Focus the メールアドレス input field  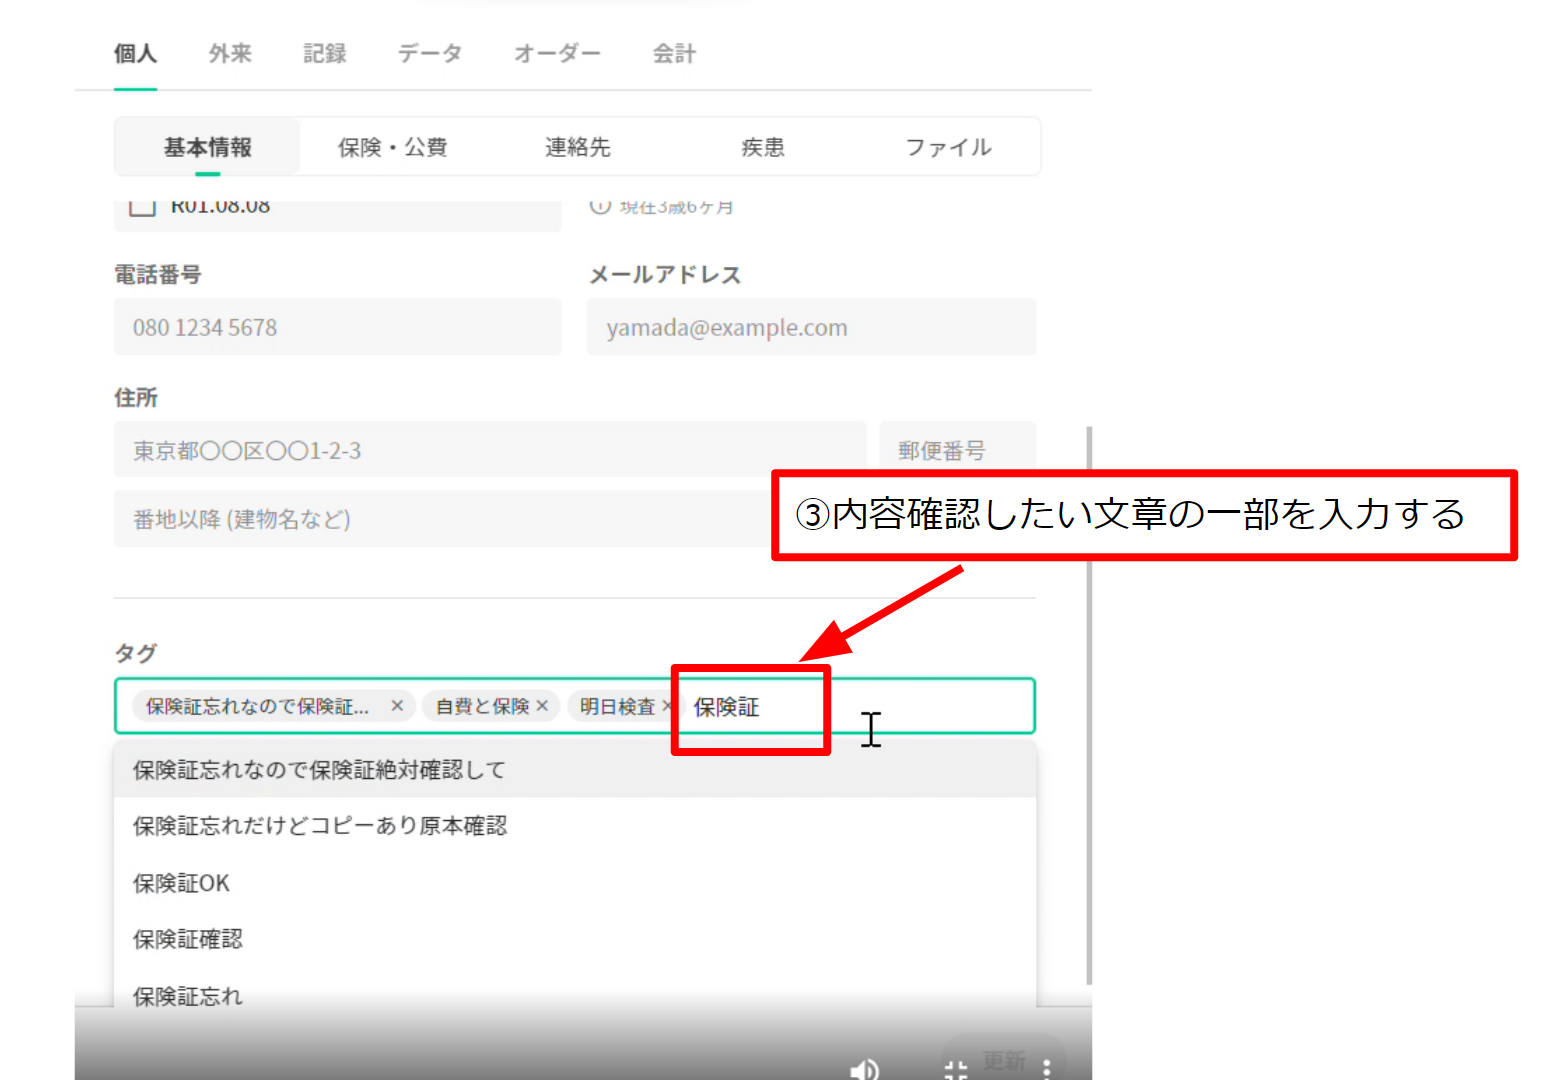tap(811, 327)
